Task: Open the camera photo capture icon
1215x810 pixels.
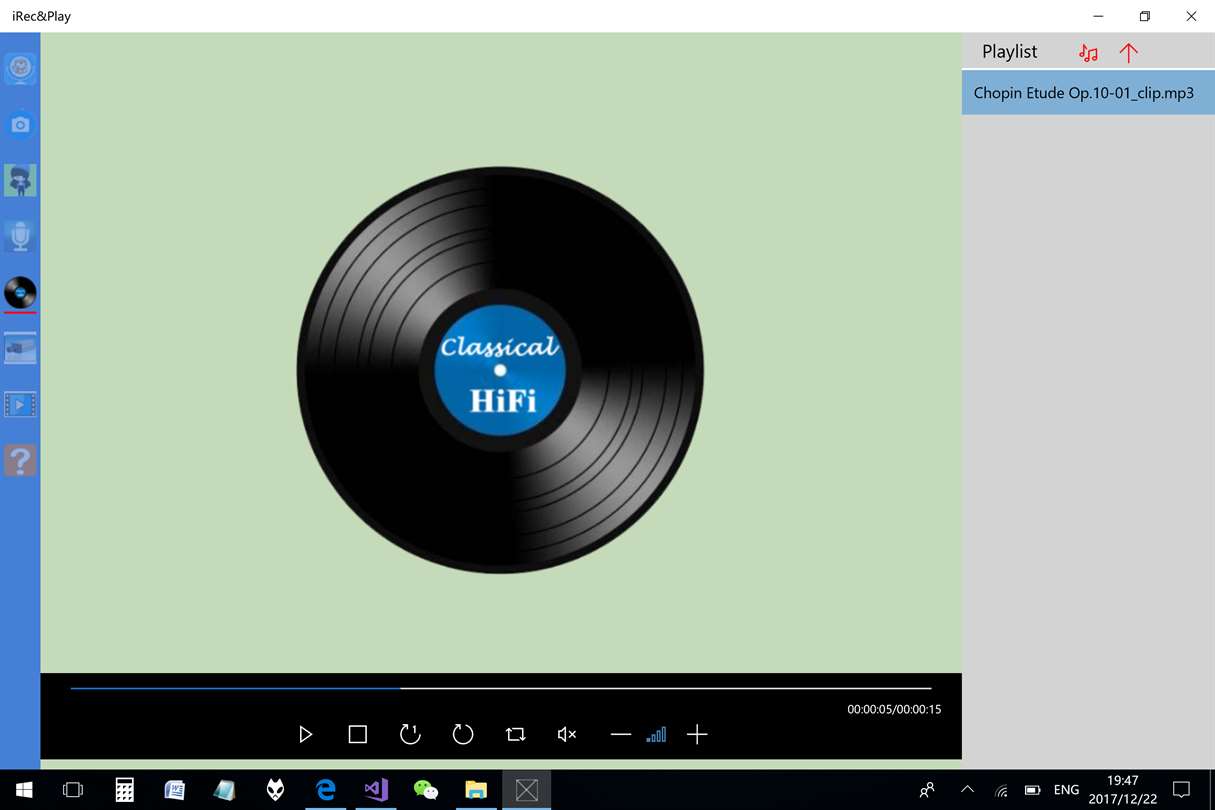Action: pyautogui.click(x=20, y=124)
